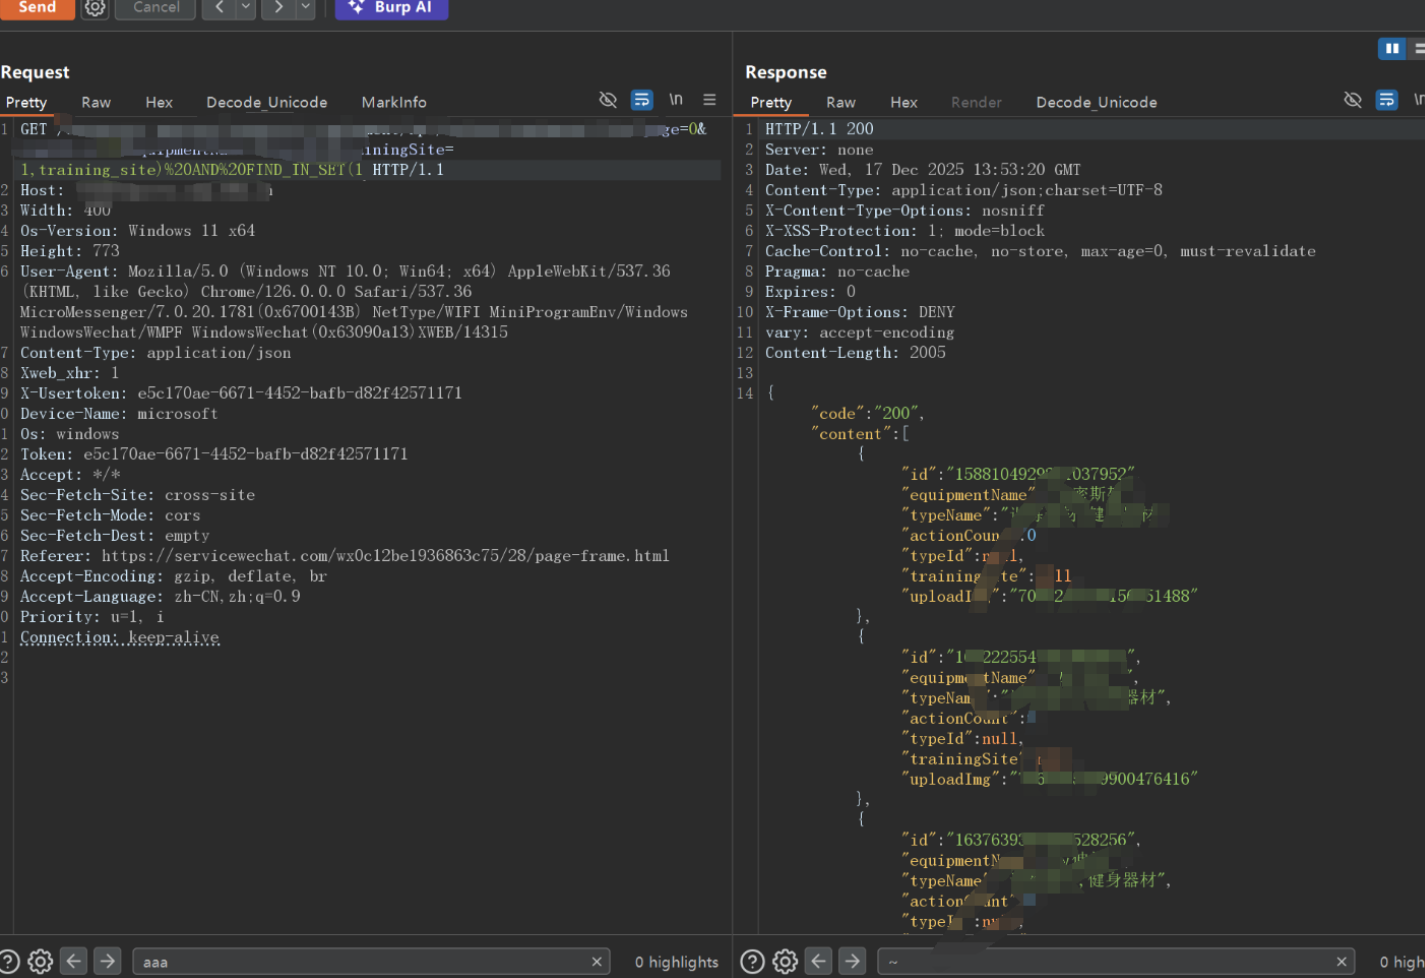Image resolution: width=1425 pixels, height=978 pixels.
Task: Click the Cancel button
Action: point(156,8)
